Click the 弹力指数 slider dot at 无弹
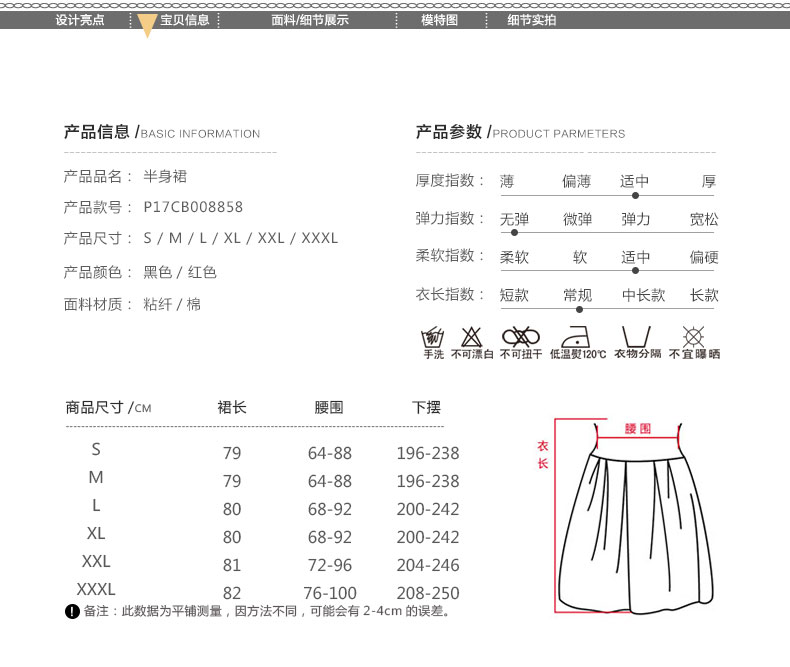 [514, 233]
